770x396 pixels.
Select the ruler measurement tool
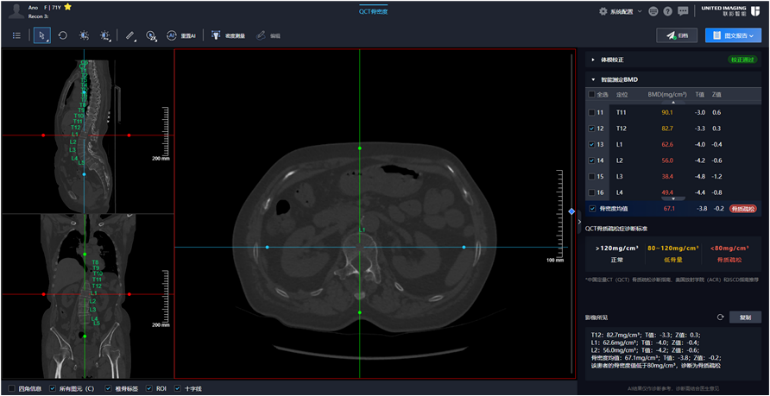pyautogui.click(x=130, y=35)
